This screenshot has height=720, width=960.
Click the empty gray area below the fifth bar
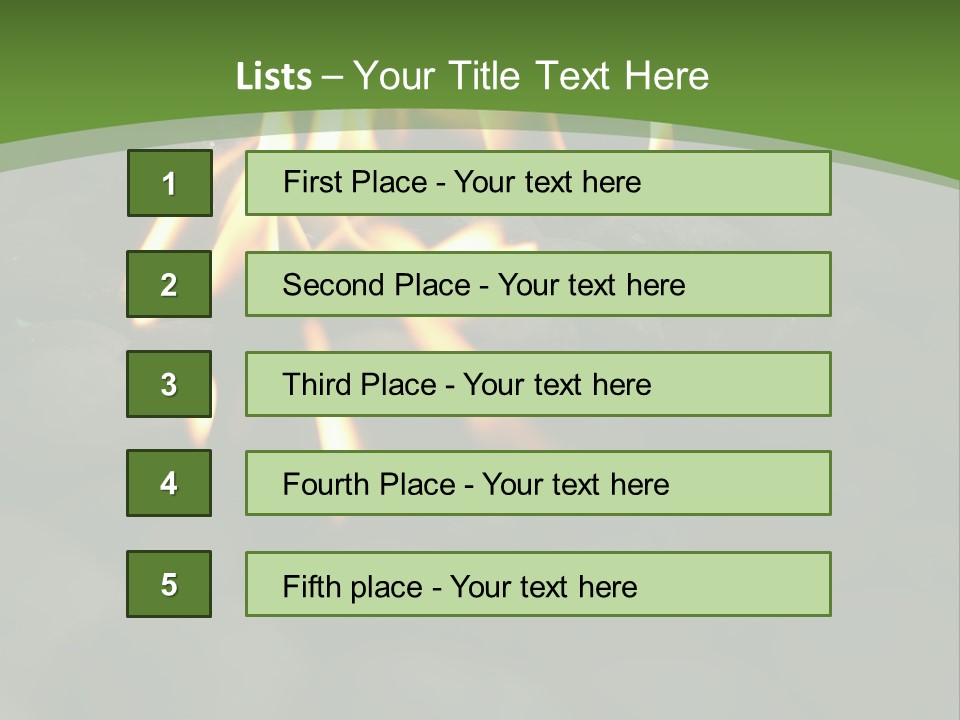click(x=480, y=665)
